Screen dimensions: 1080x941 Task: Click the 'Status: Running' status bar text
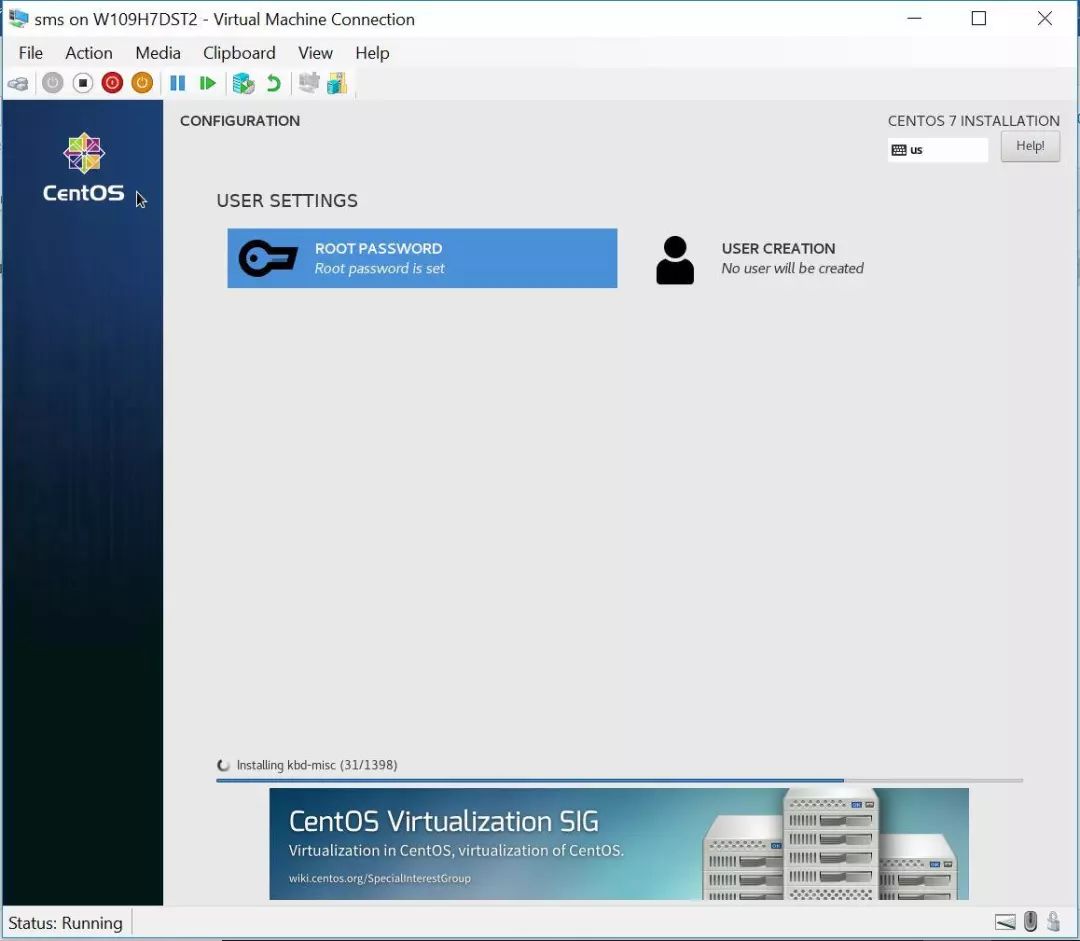pyautogui.click(x=65, y=923)
